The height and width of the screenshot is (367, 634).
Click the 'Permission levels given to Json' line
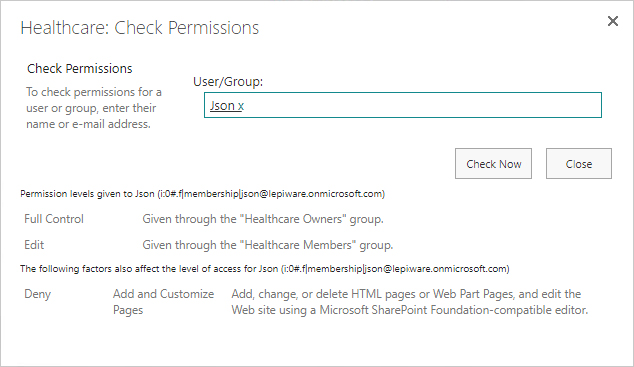203,194
